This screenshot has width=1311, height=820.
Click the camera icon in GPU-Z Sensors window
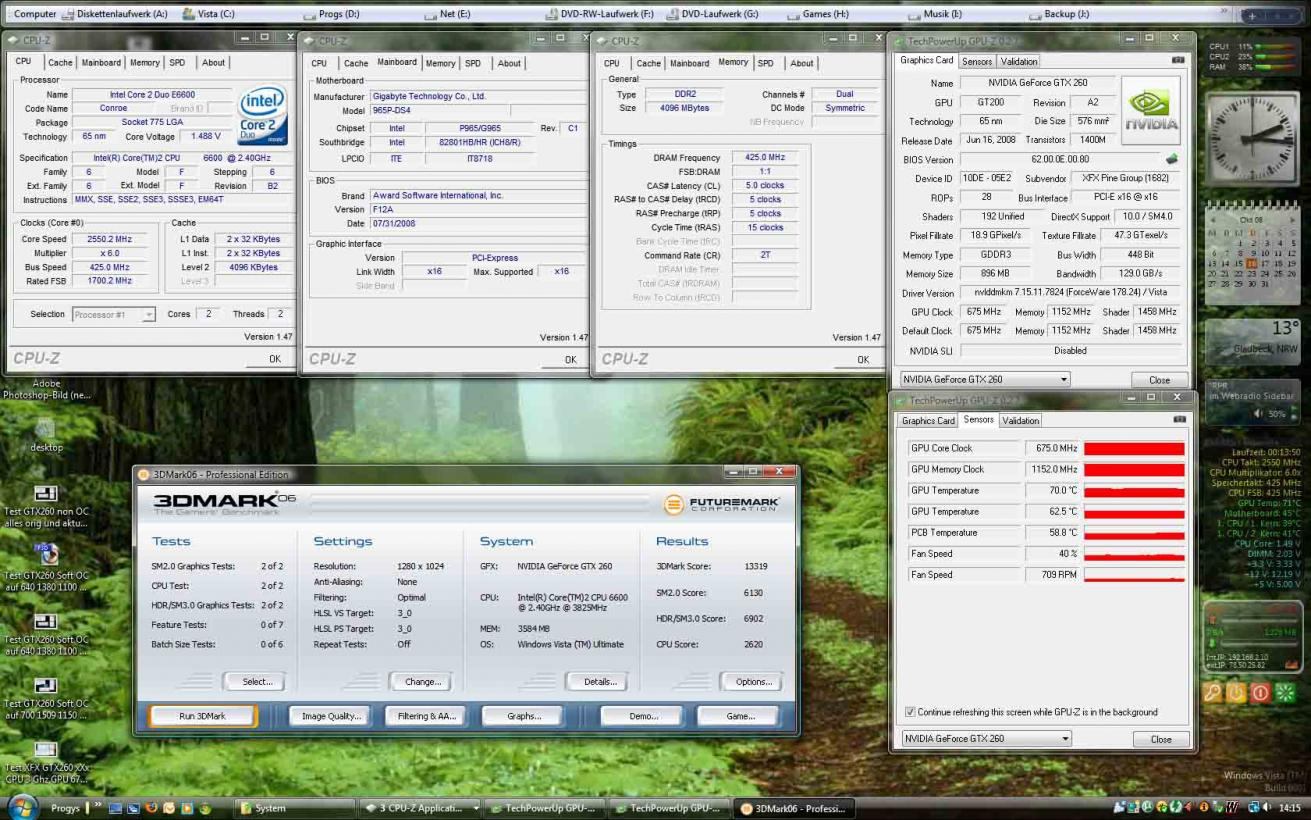click(1177, 420)
